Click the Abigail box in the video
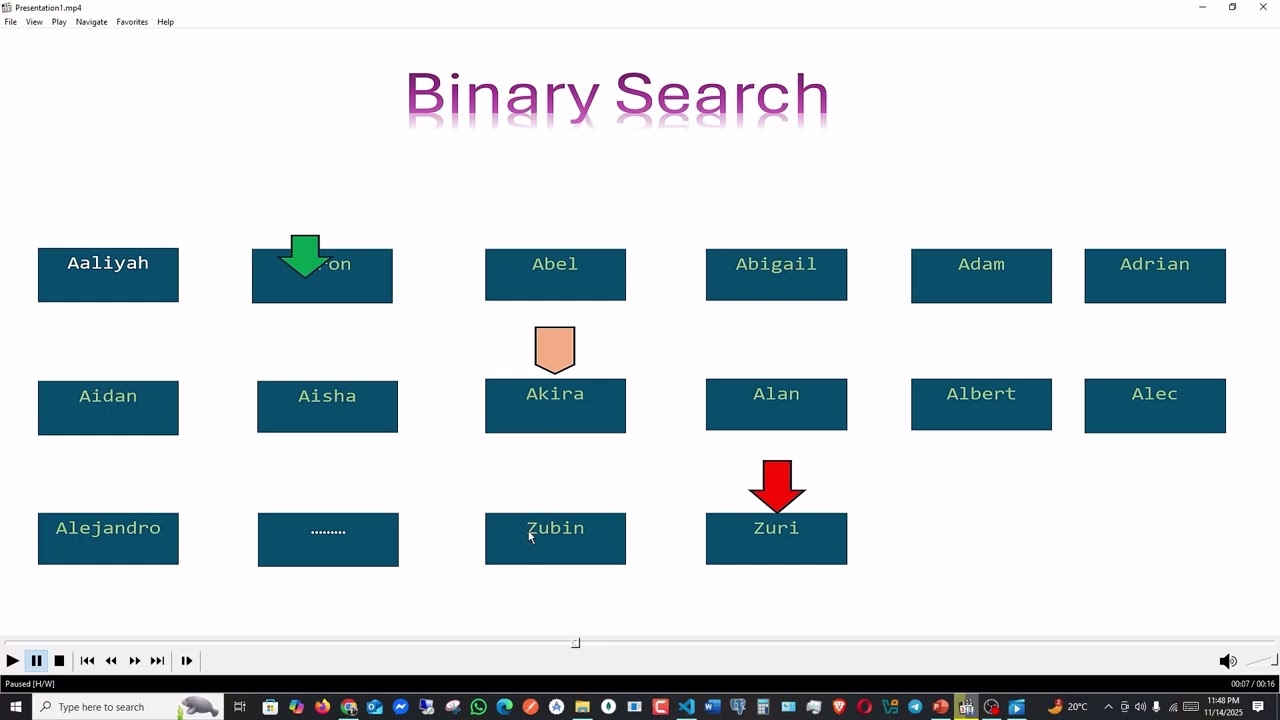 click(x=776, y=275)
